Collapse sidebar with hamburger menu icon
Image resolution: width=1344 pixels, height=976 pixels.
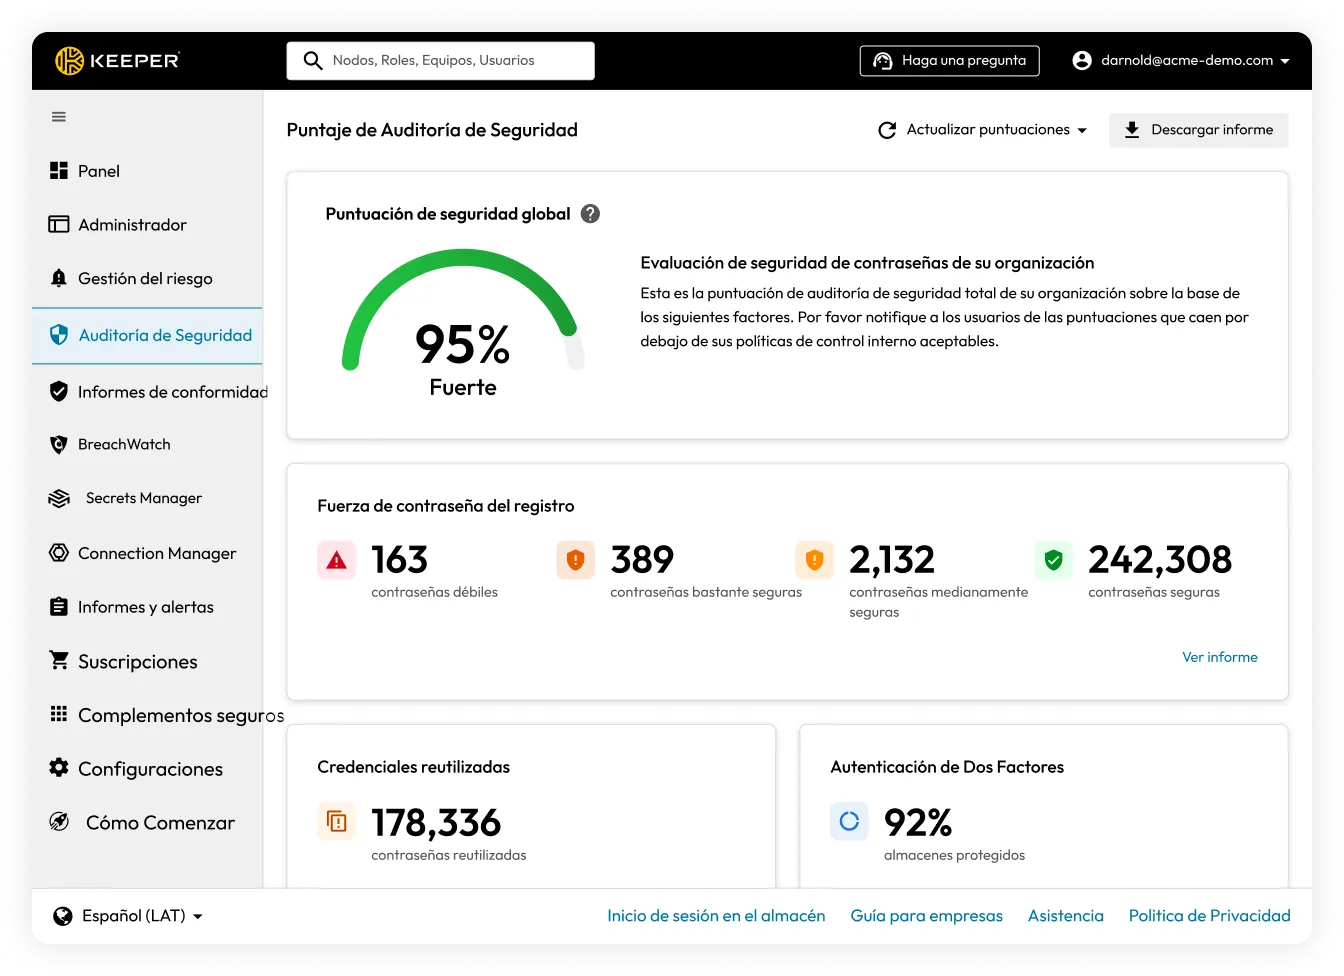(x=59, y=117)
